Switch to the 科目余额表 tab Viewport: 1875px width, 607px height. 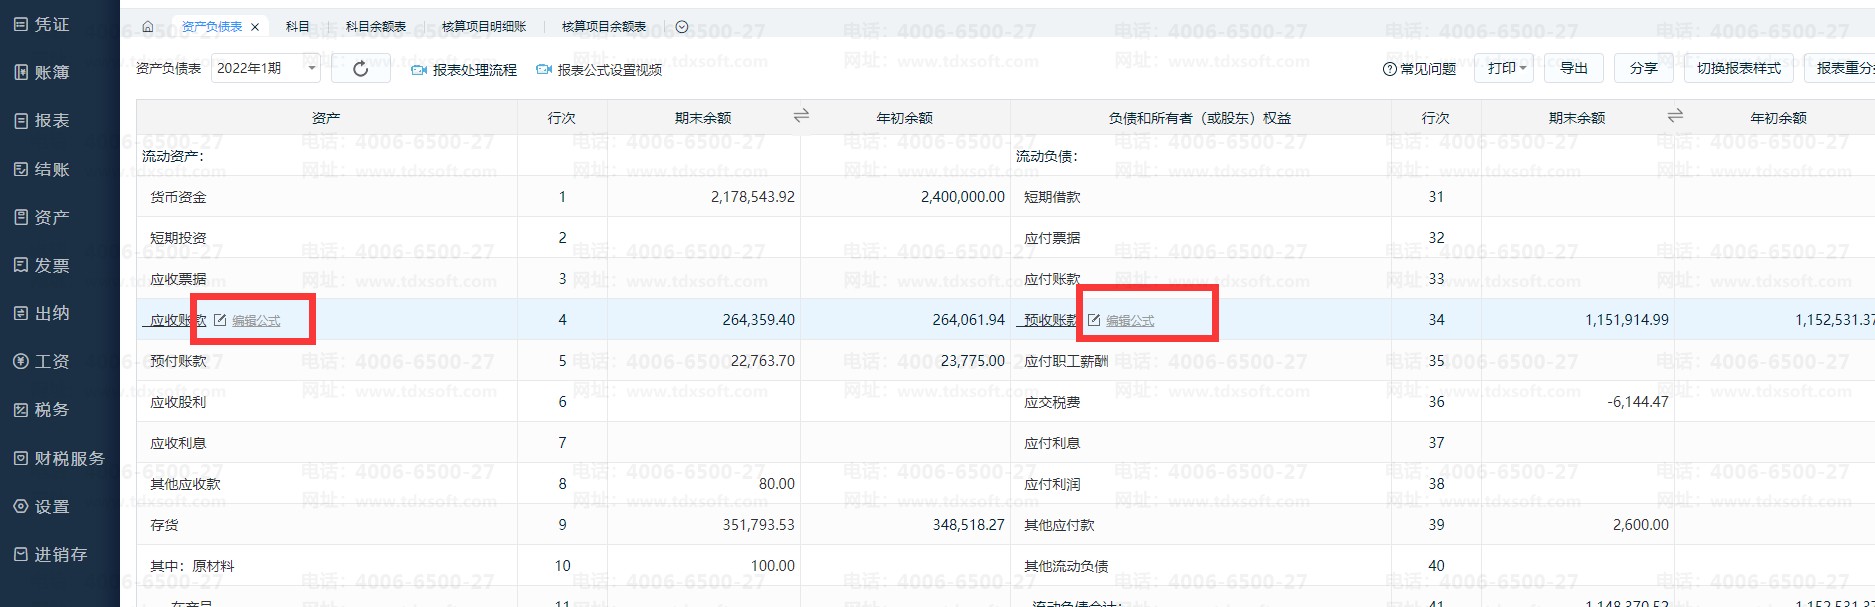click(x=376, y=27)
